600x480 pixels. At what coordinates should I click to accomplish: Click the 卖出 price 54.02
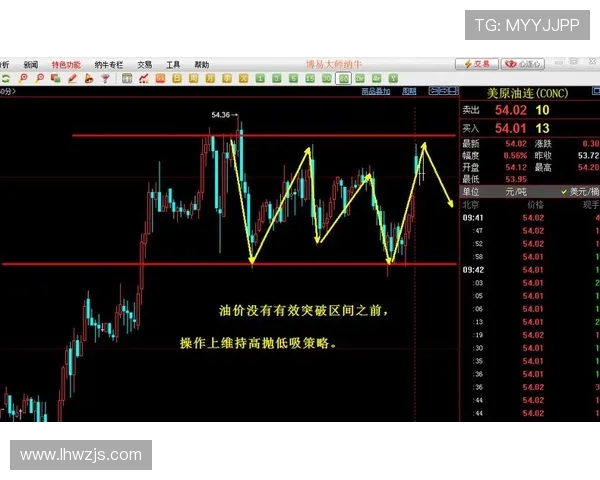pos(511,110)
